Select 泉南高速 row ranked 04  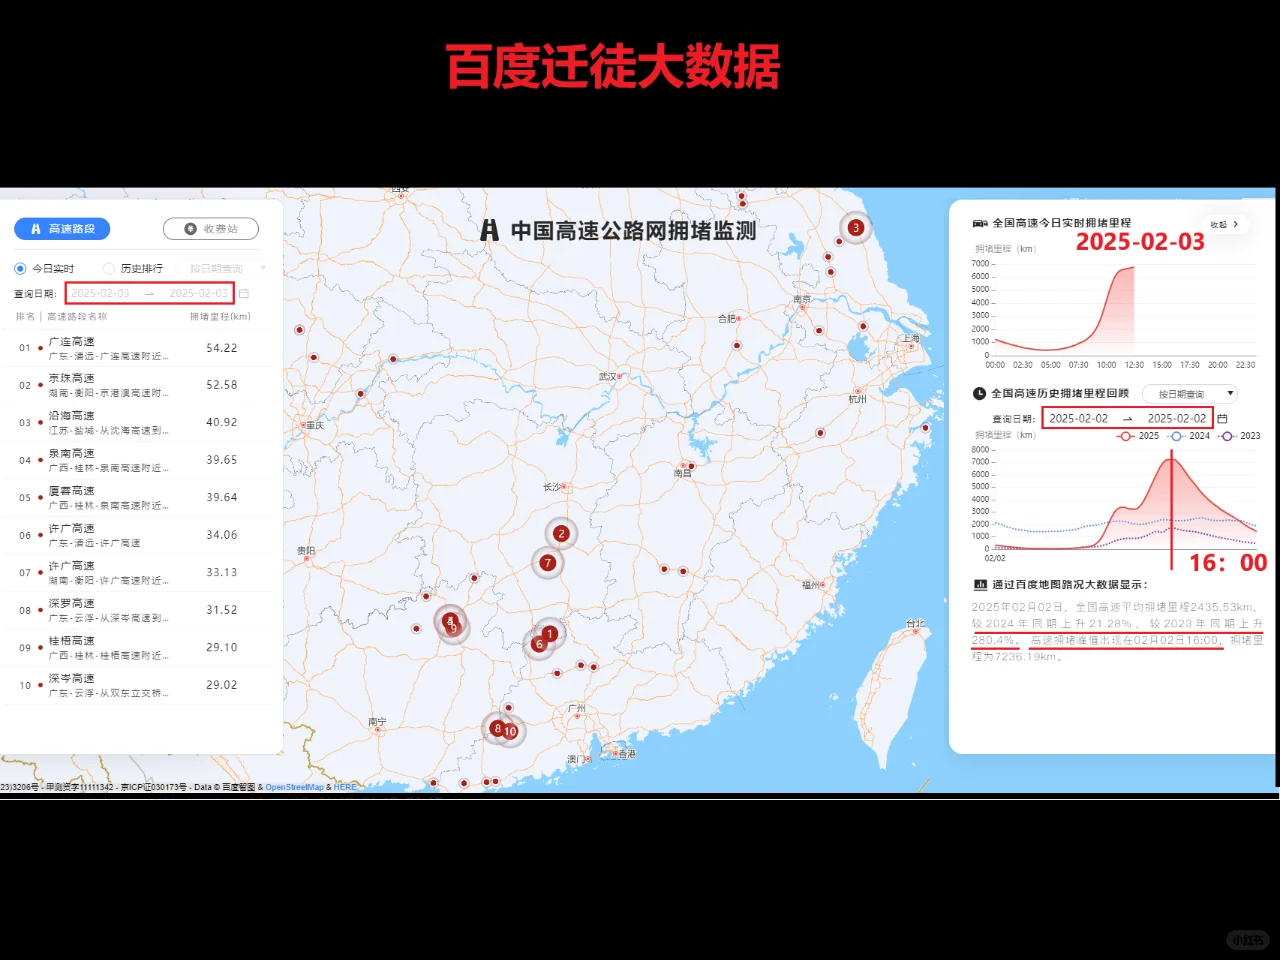click(137, 460)
